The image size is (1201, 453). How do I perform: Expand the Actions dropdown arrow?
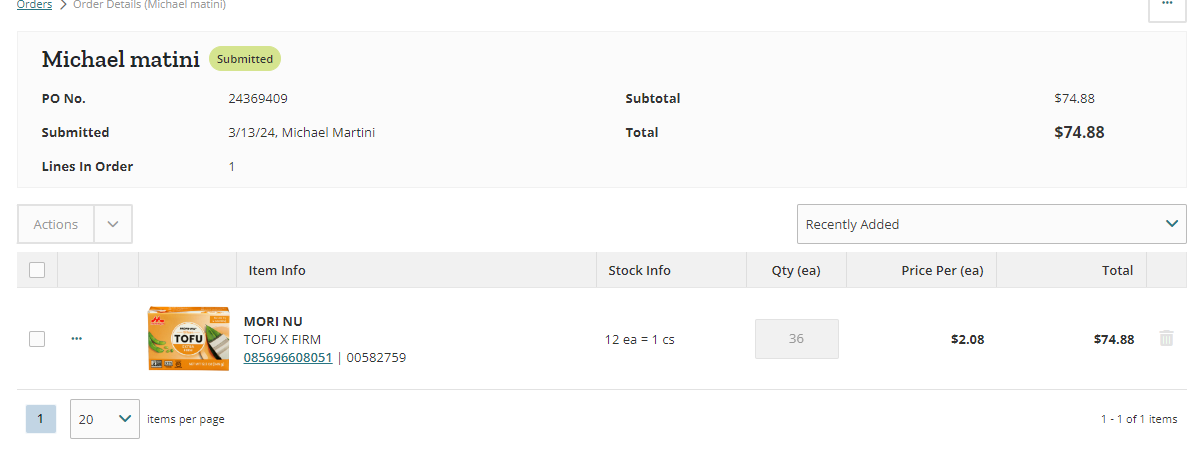coord(113,224)
